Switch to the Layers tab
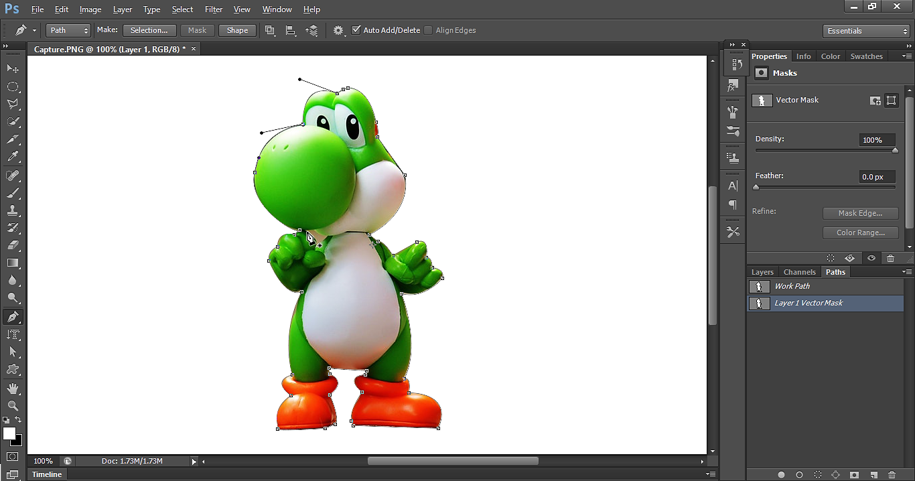 pos(762,272)
